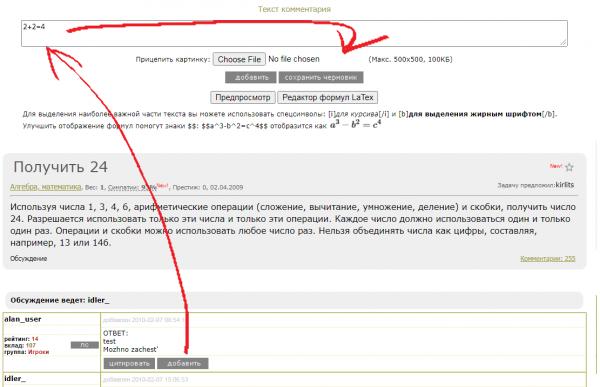
Task: Click the 'Симпатии' rating label
Action: pyautogui.click(x=122, y=188)
